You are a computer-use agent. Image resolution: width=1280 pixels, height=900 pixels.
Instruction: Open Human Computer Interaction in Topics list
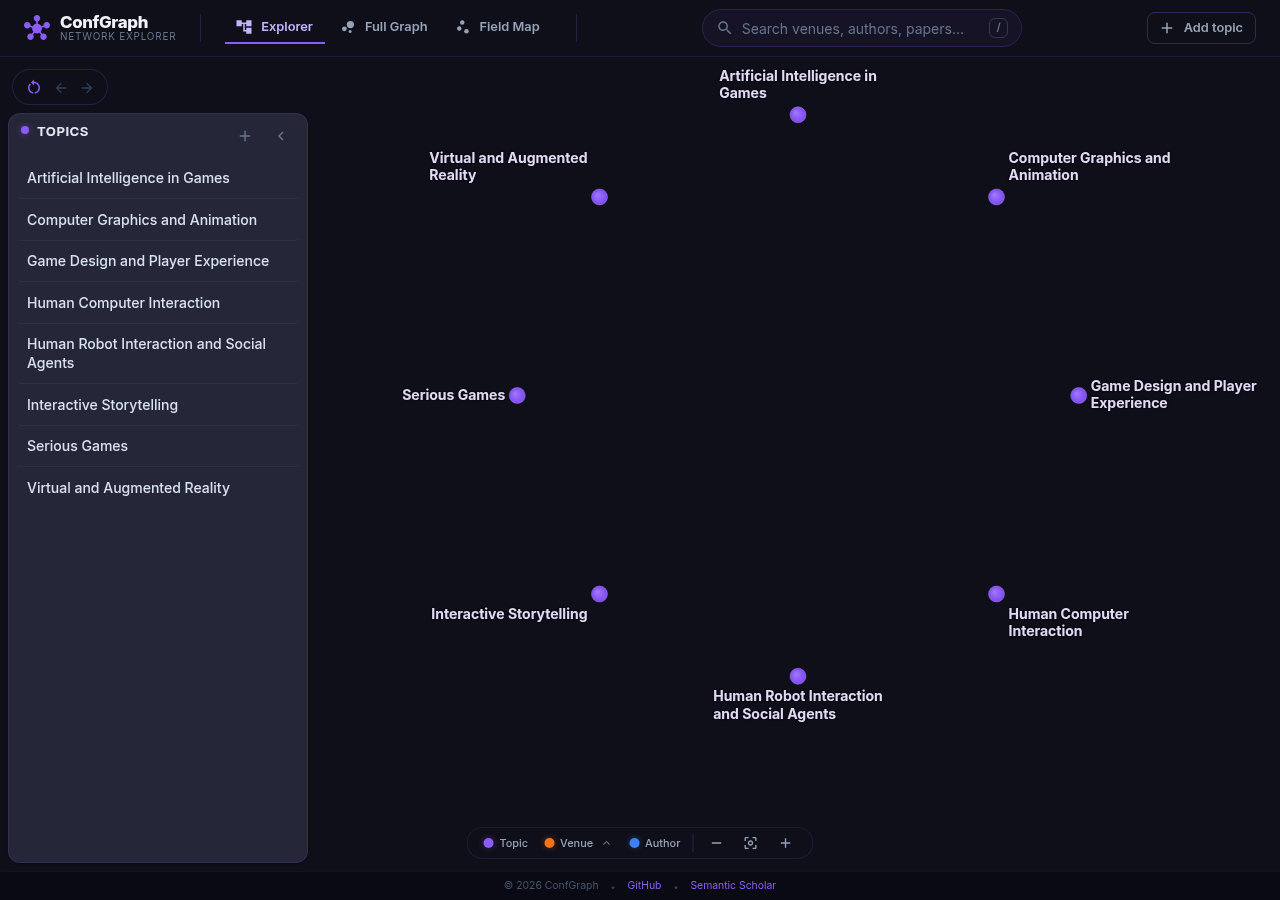click(x=158, y=303)
